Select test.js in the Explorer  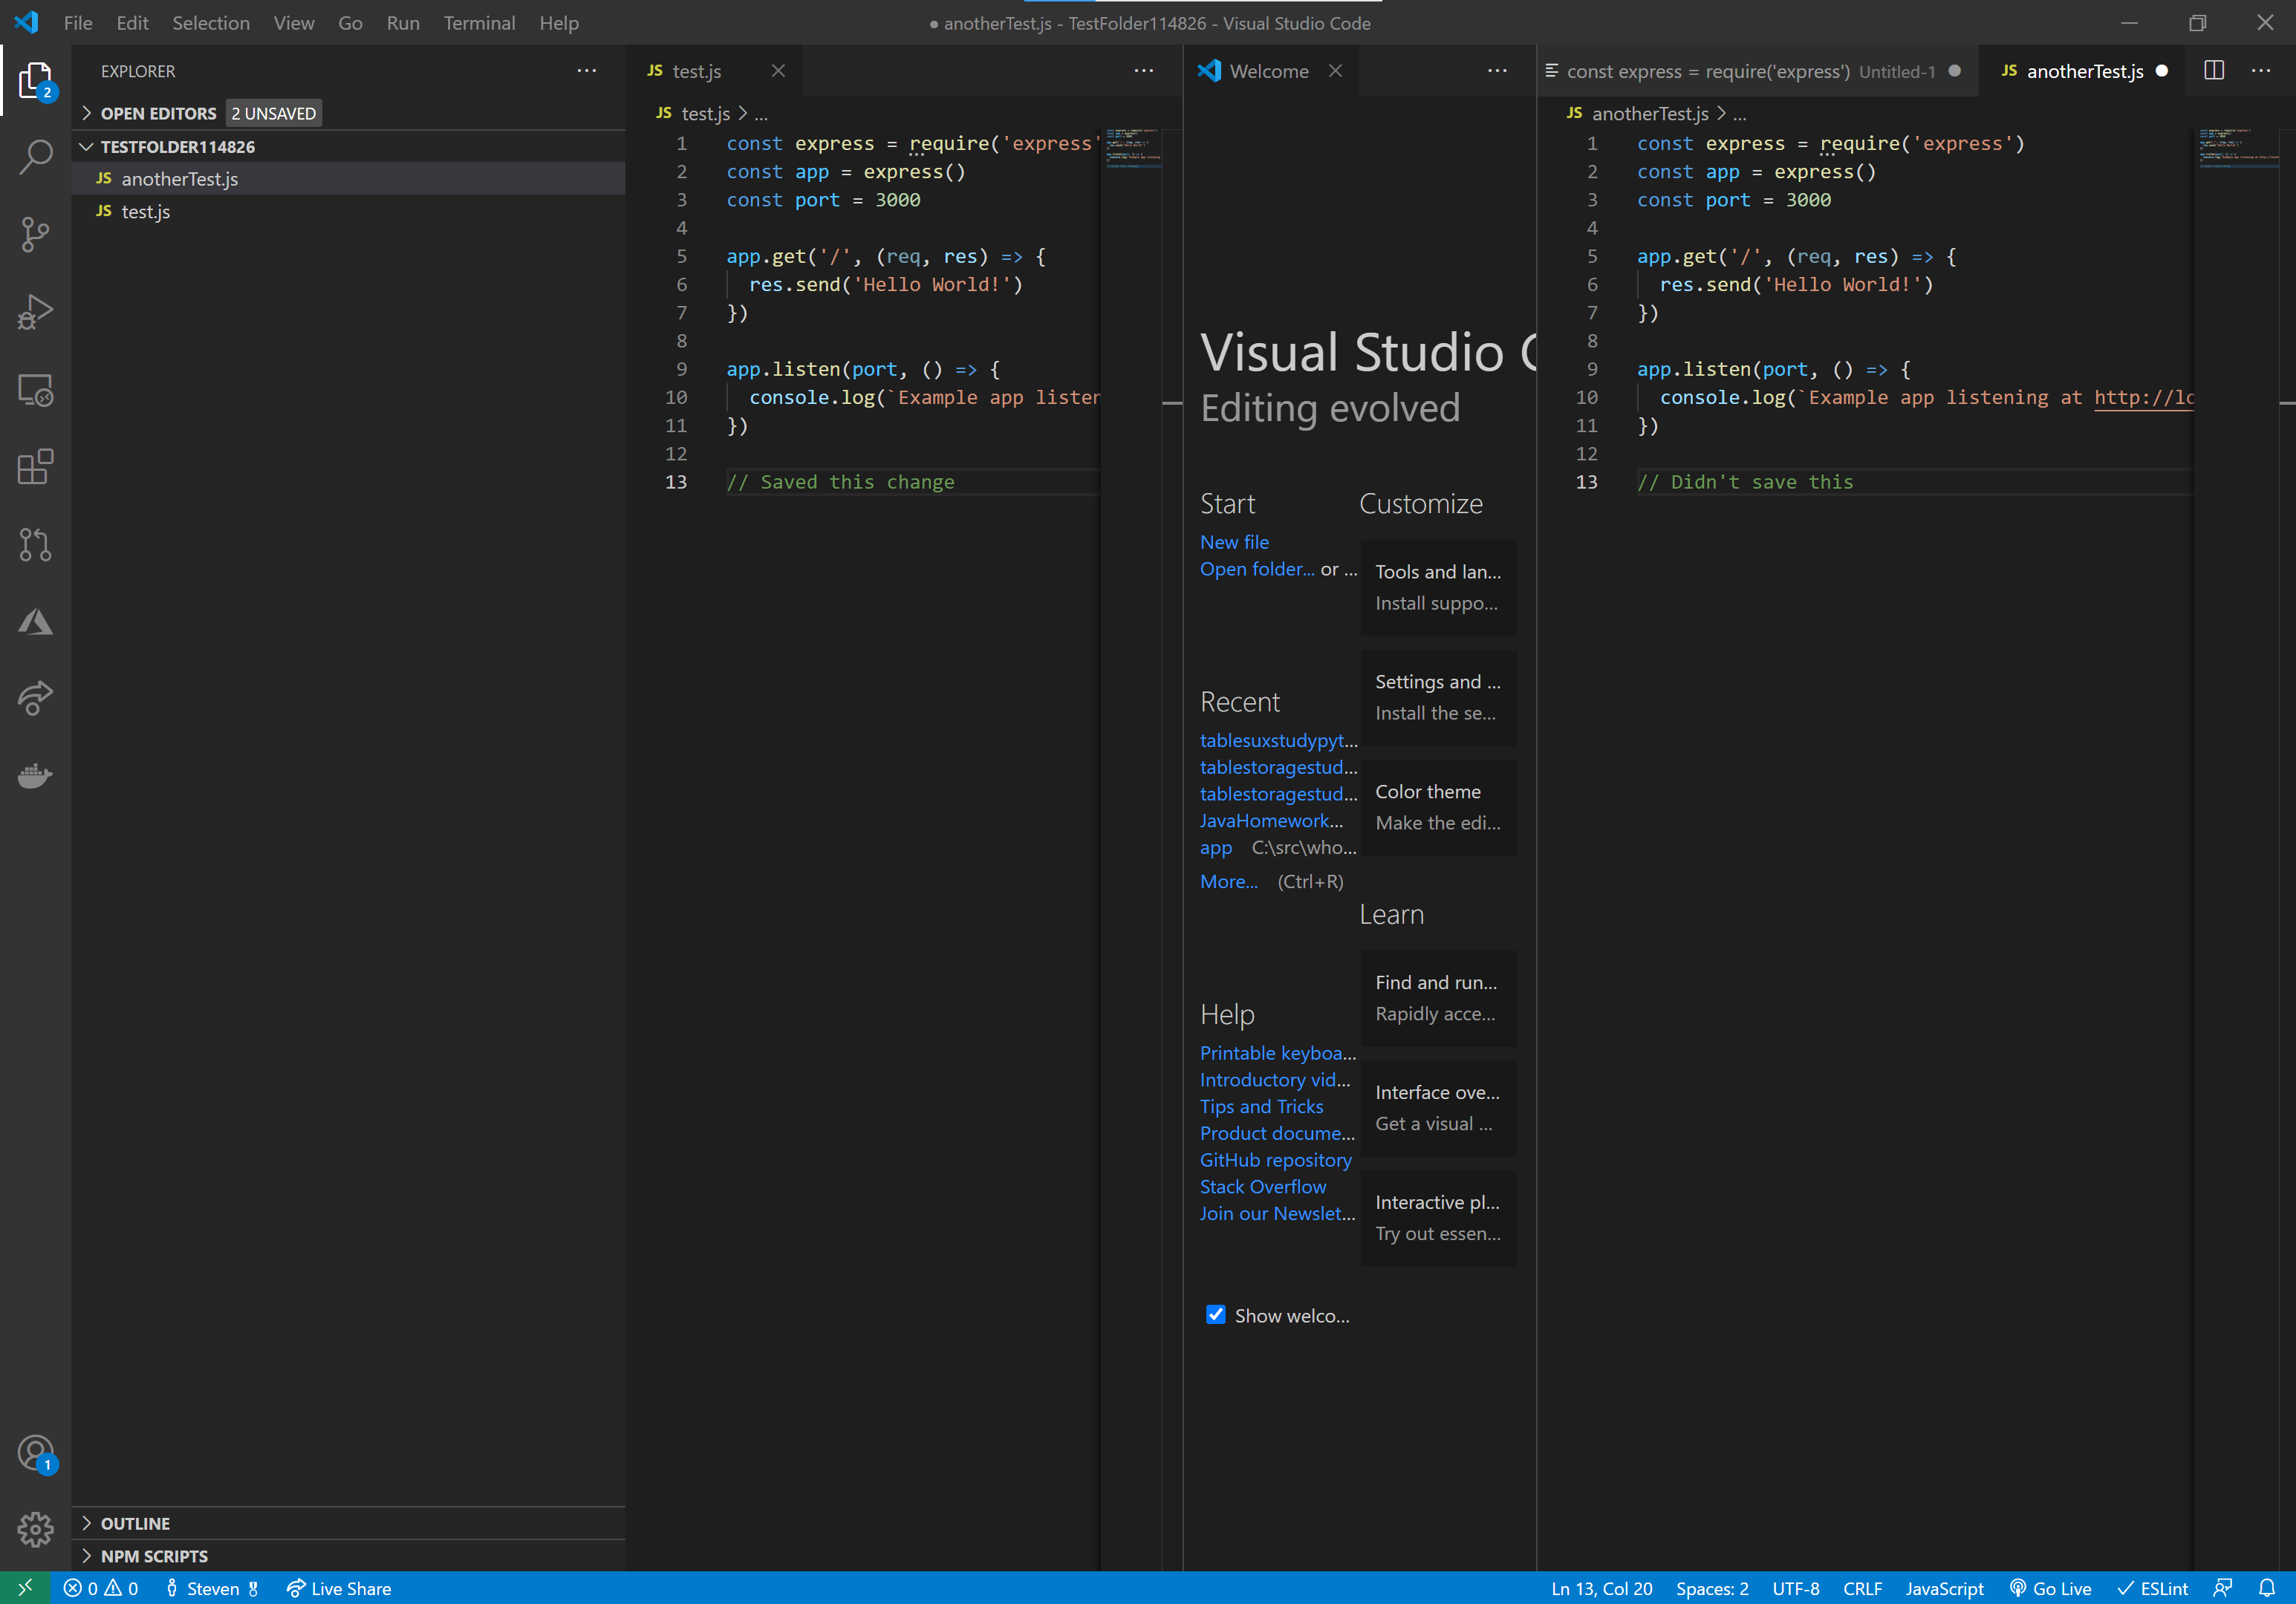pyautogui.click(x=146, y=211)
